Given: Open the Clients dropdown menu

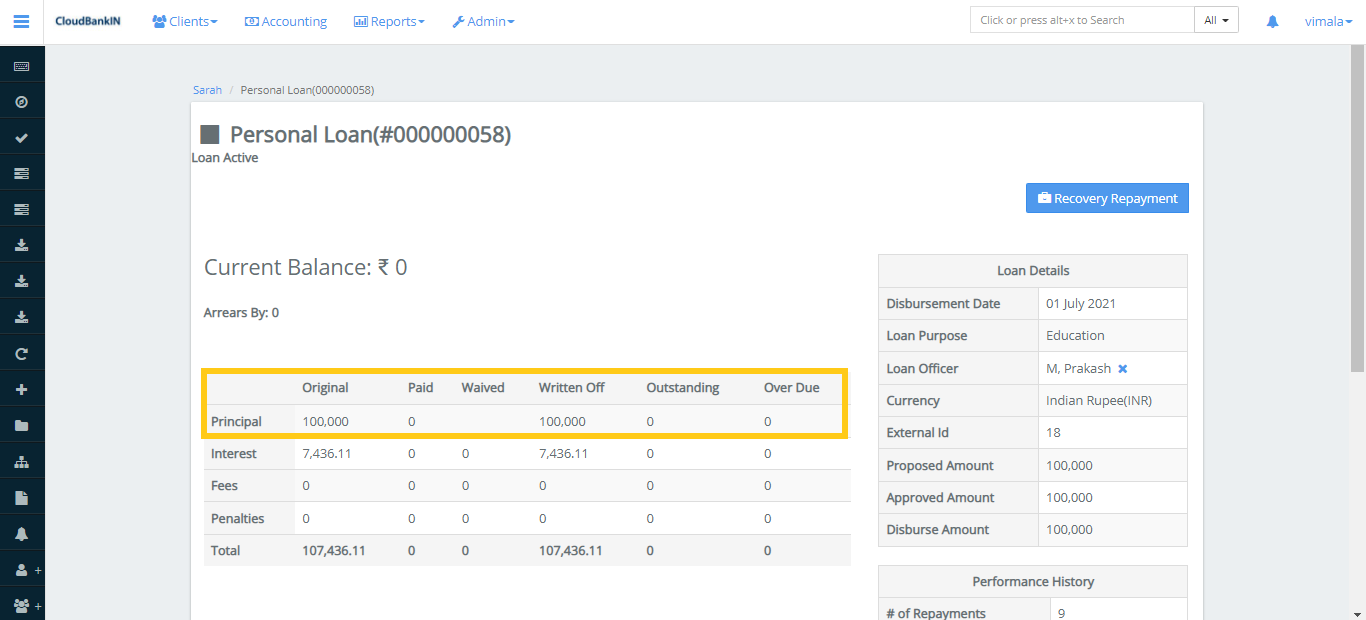Looking at the screenshot, I should (184, 20).
